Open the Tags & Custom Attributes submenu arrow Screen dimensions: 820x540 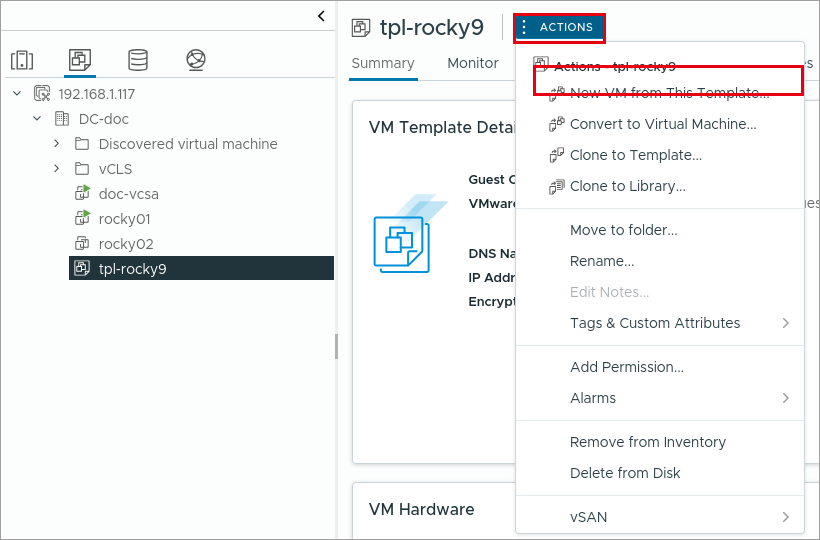pyautogui.click(x=785, y=323)
